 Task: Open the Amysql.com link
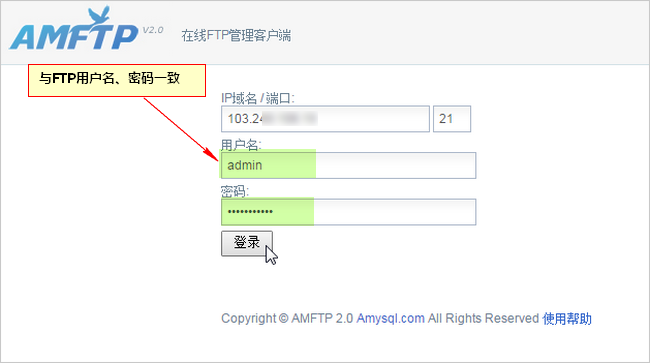click(x=390, y=318)
